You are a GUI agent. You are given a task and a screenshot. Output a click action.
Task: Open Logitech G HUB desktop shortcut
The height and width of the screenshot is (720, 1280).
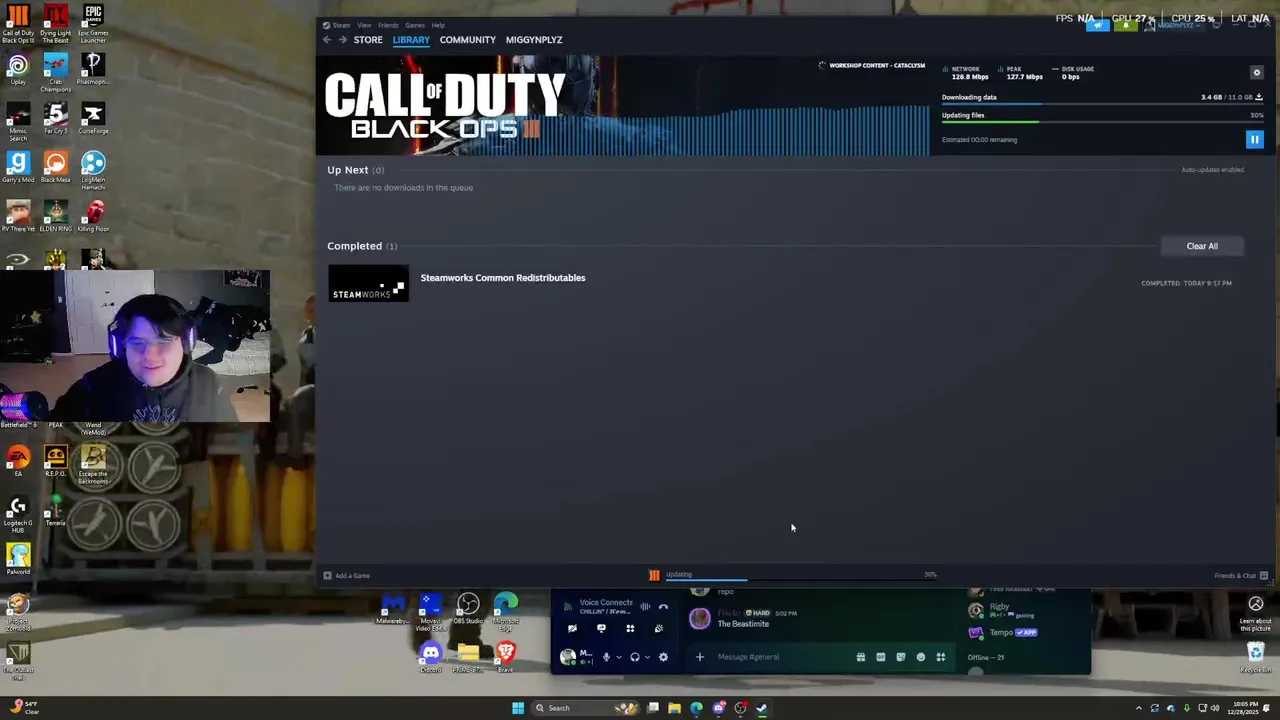(x=18, y=513)
